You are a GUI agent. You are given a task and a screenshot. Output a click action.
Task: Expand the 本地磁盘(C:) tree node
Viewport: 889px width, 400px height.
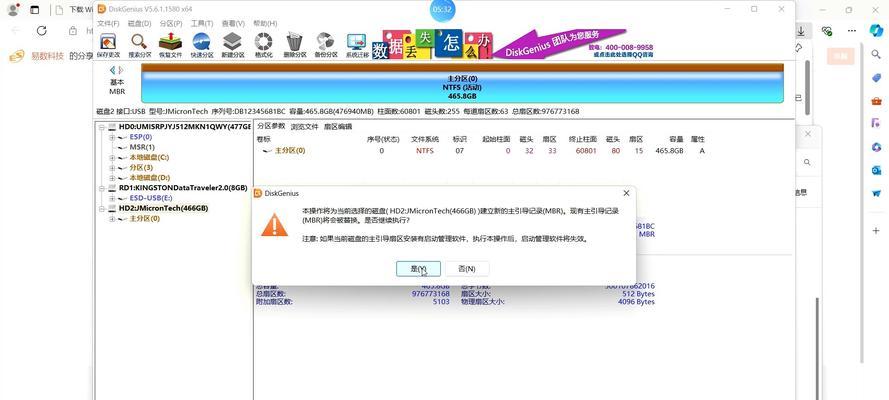112,158
